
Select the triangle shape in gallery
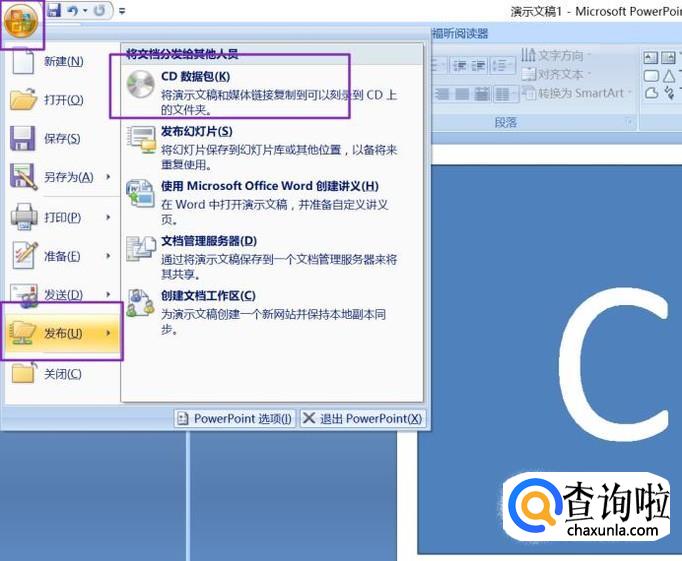tap(669, 76)
